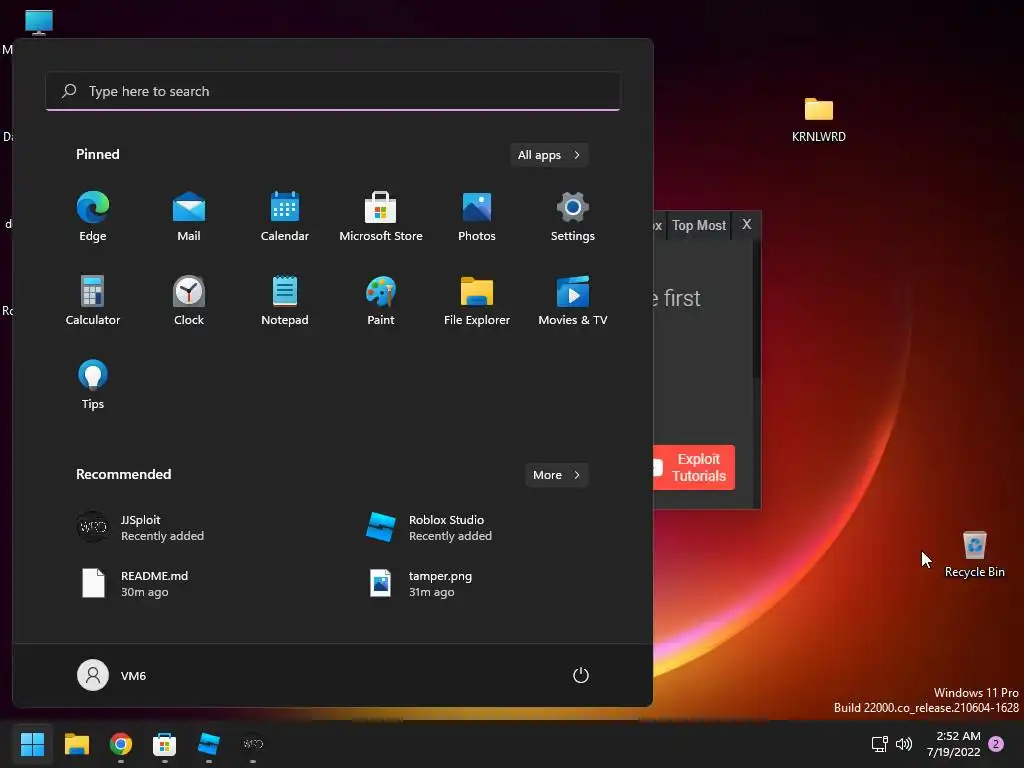The height and width of the screenshot is (768, 1024).
Task: Close the JJSploit window with X
Action: coord(746,225)
